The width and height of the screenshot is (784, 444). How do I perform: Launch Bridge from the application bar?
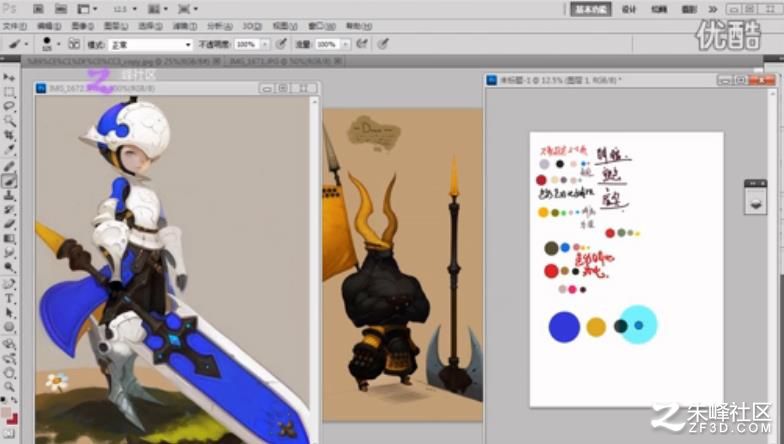(38, 9)
